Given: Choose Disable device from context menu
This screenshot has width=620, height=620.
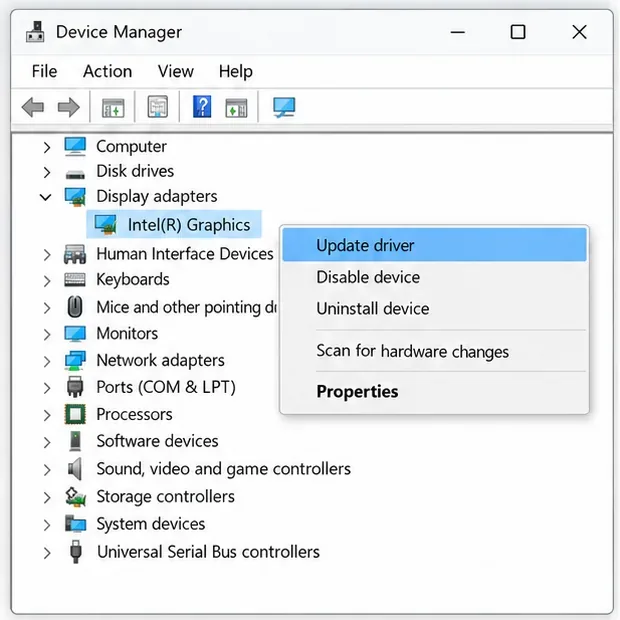Looking at the screenshot, I should coord(434,277).
